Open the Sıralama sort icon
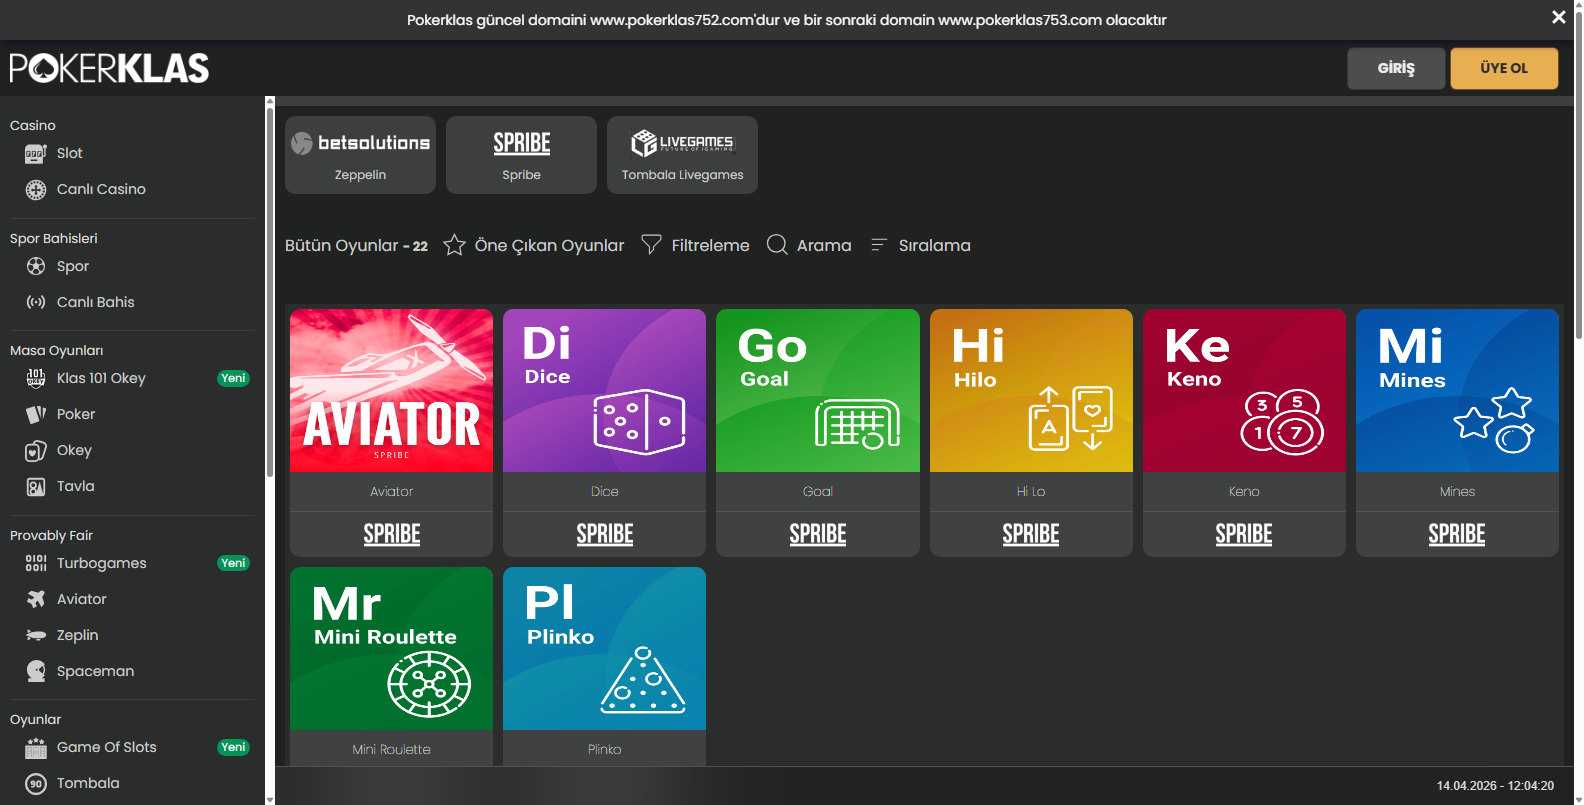Viewport: 1584px width, 805px height. pyautogui.click(x=879, y=245)
